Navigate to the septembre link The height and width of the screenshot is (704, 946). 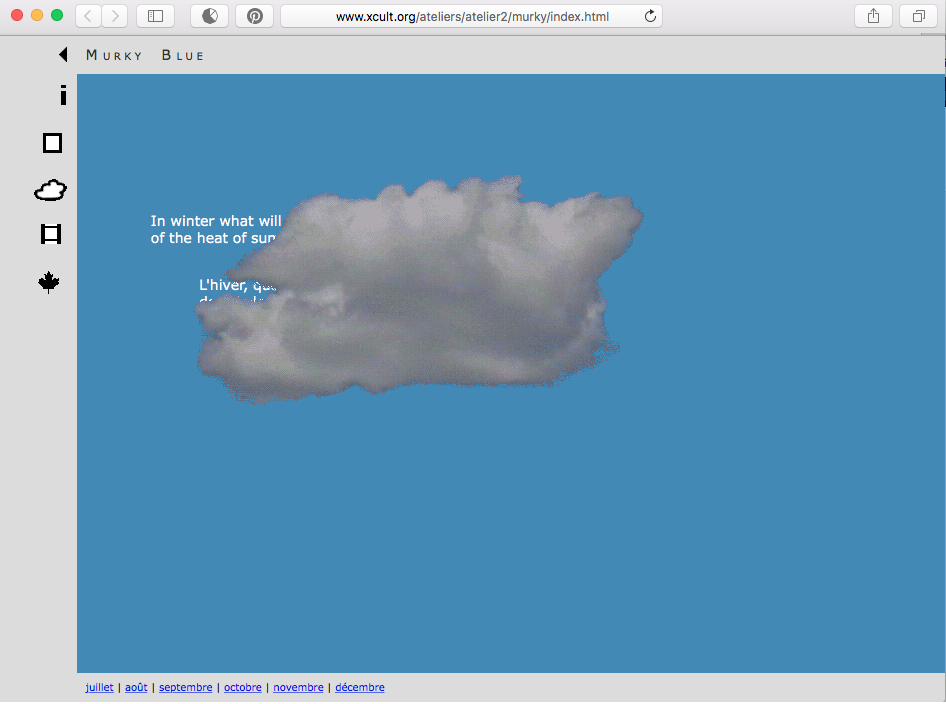click(185, 688)
